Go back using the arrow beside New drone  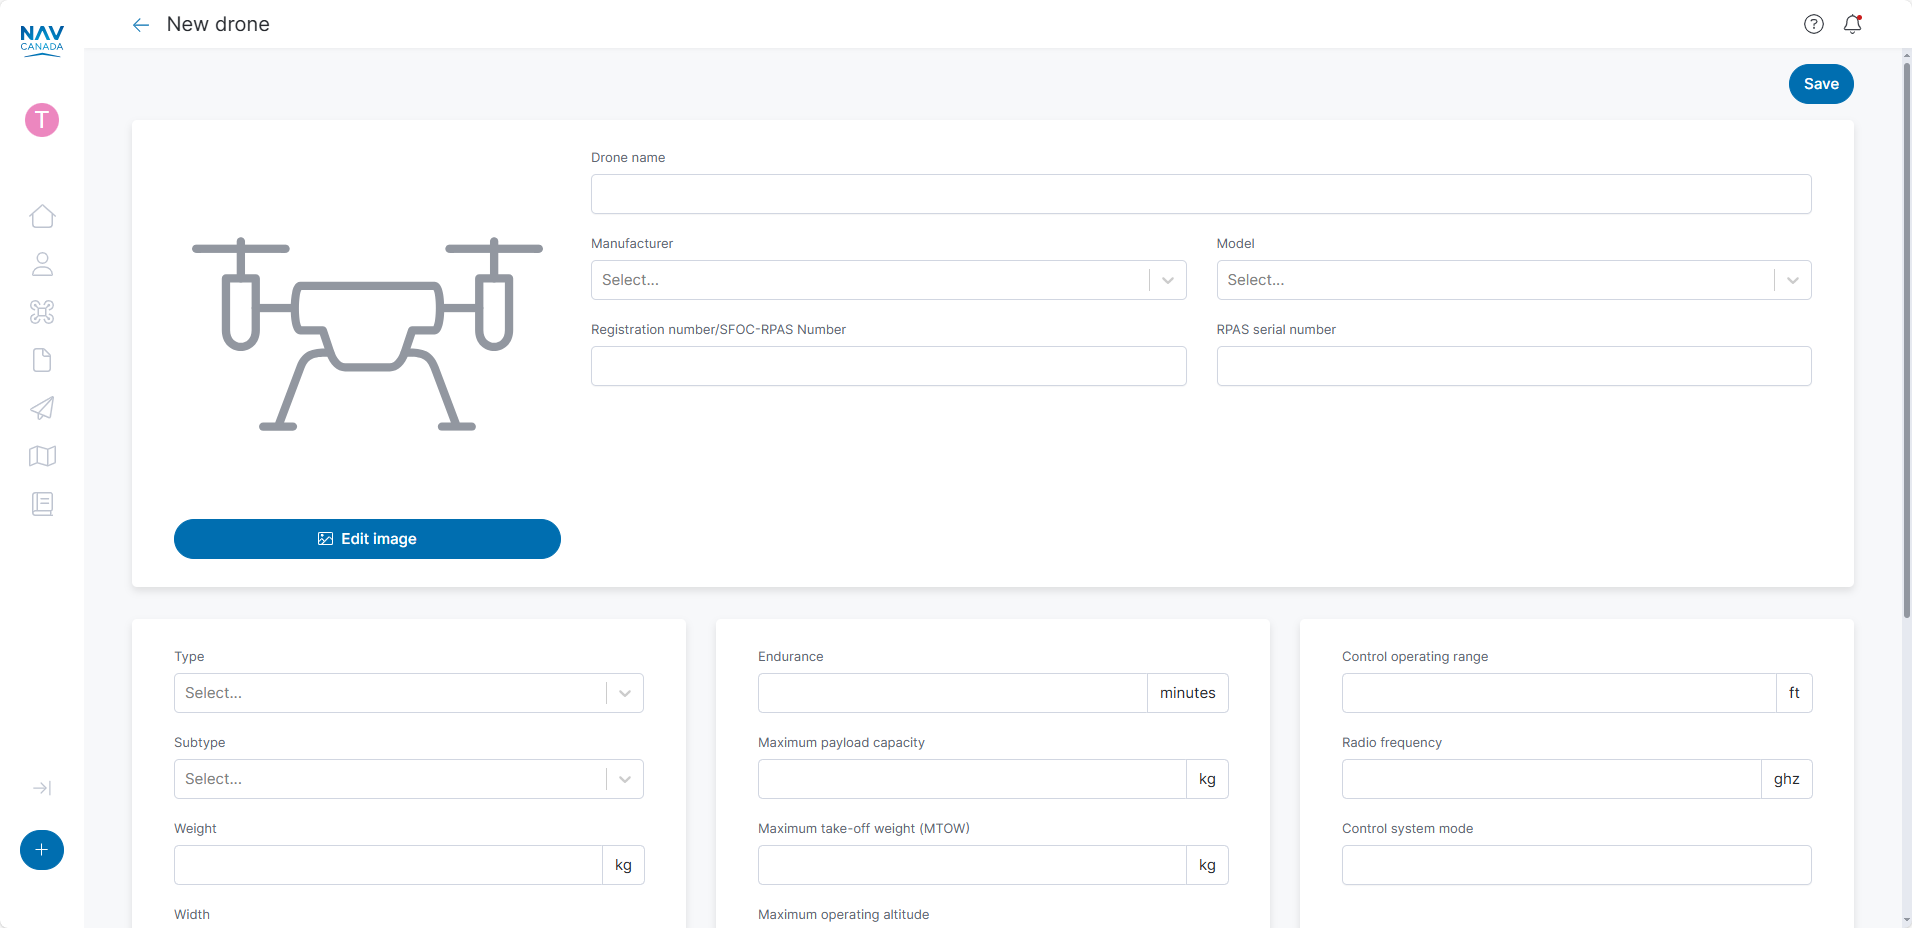(141, 25)
